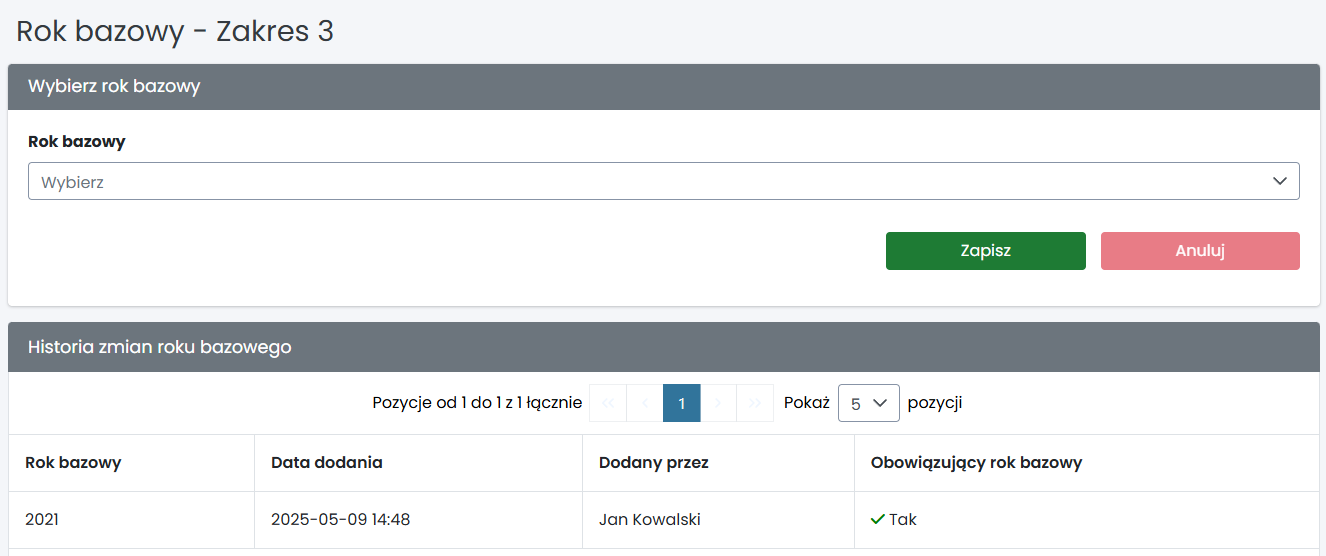Click the green checkmark beside Tak
Image resolution: width=1326 pixels, height=556 pixels.
coord(877,520)
